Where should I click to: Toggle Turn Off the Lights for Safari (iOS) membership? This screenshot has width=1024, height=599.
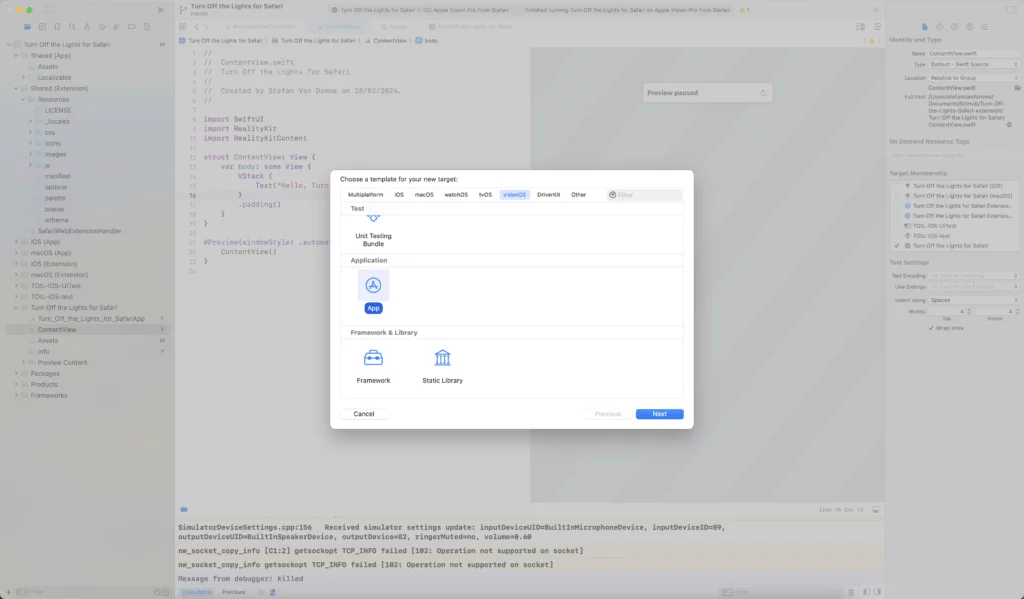pos(897,186)
